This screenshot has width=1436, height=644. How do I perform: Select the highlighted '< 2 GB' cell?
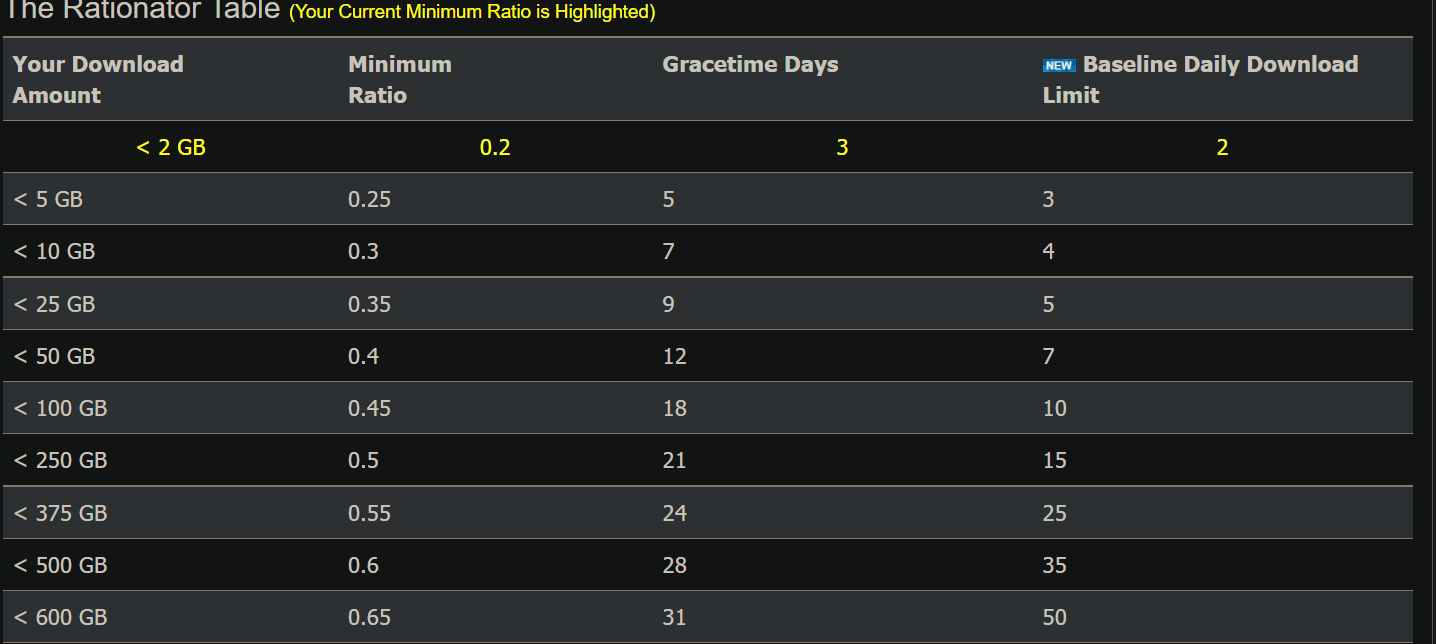pyautogui.click(x=171, y=148)
